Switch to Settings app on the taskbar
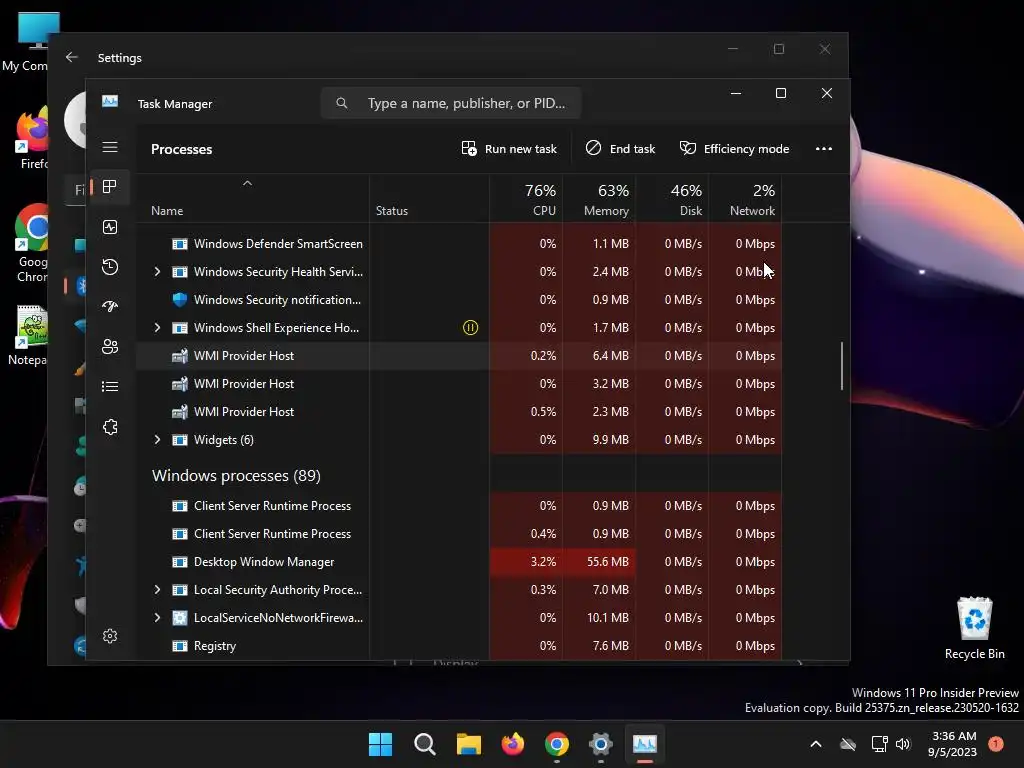The width and height of the screenshot is (1024, 768). [600, 744]
